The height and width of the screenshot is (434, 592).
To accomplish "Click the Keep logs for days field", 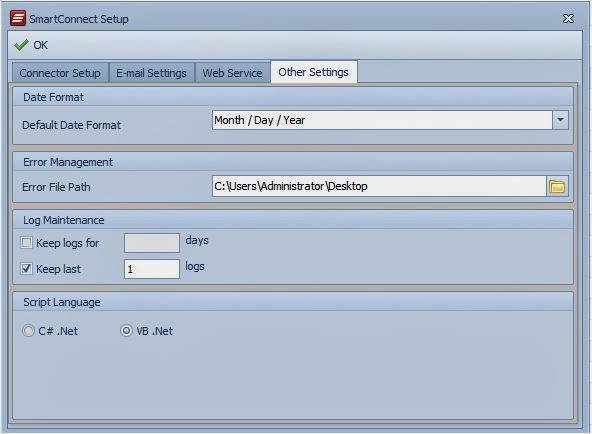I will click(x=152, y=243).
